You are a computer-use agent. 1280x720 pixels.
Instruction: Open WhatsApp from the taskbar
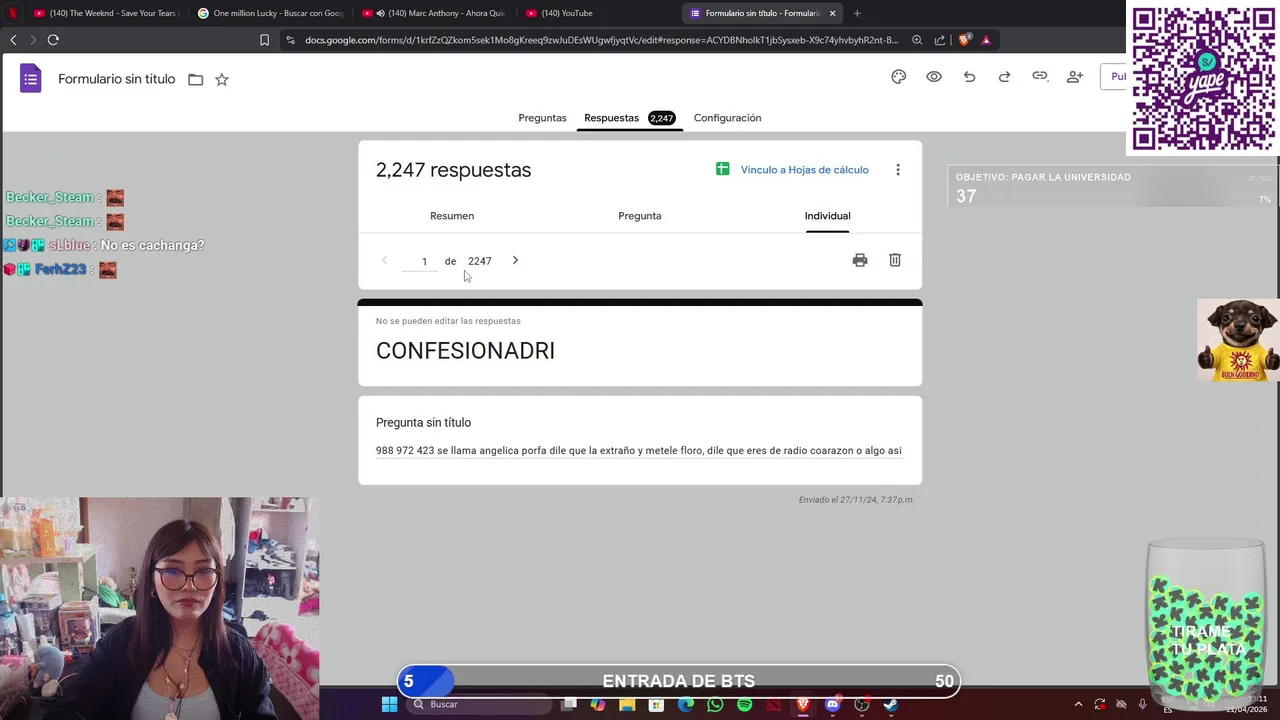click(x=715, y=705)
